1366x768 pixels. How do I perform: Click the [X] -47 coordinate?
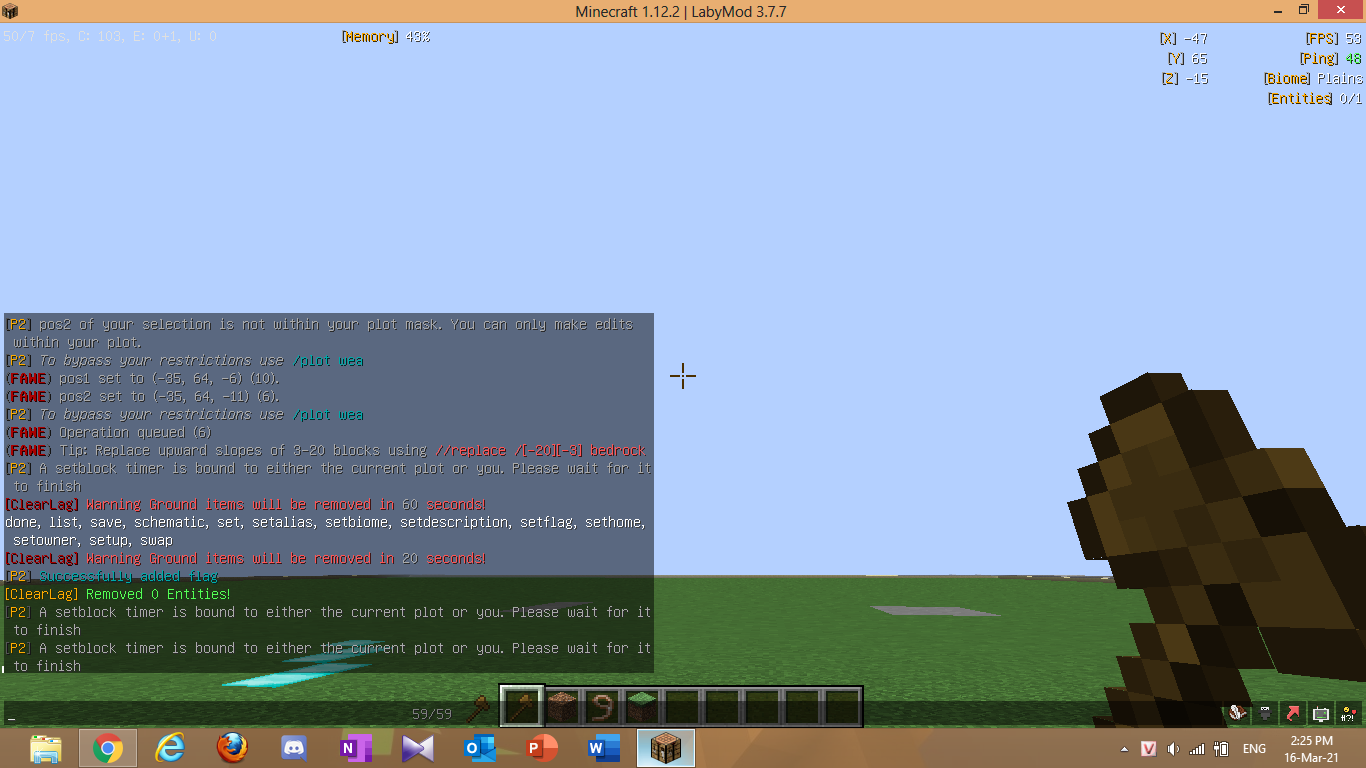(x=1184, y=39)
